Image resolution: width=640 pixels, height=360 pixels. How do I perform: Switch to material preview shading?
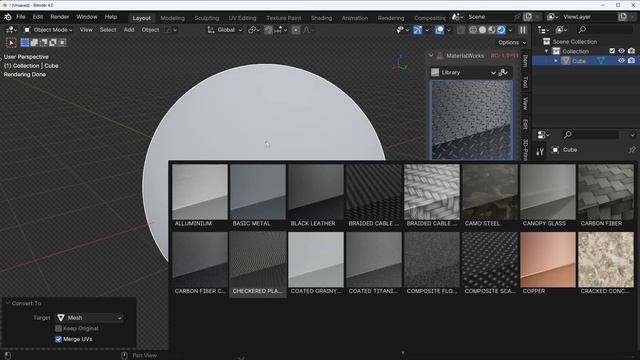tap(492, 30)
